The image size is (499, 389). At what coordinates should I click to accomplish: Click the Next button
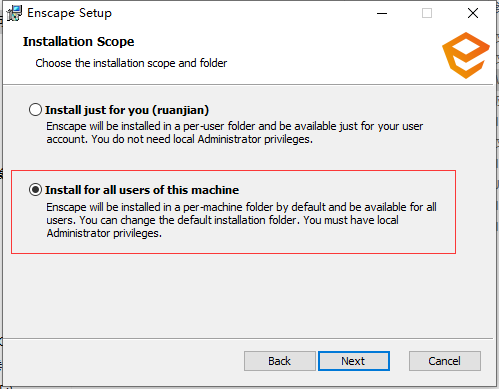point(354,361)
